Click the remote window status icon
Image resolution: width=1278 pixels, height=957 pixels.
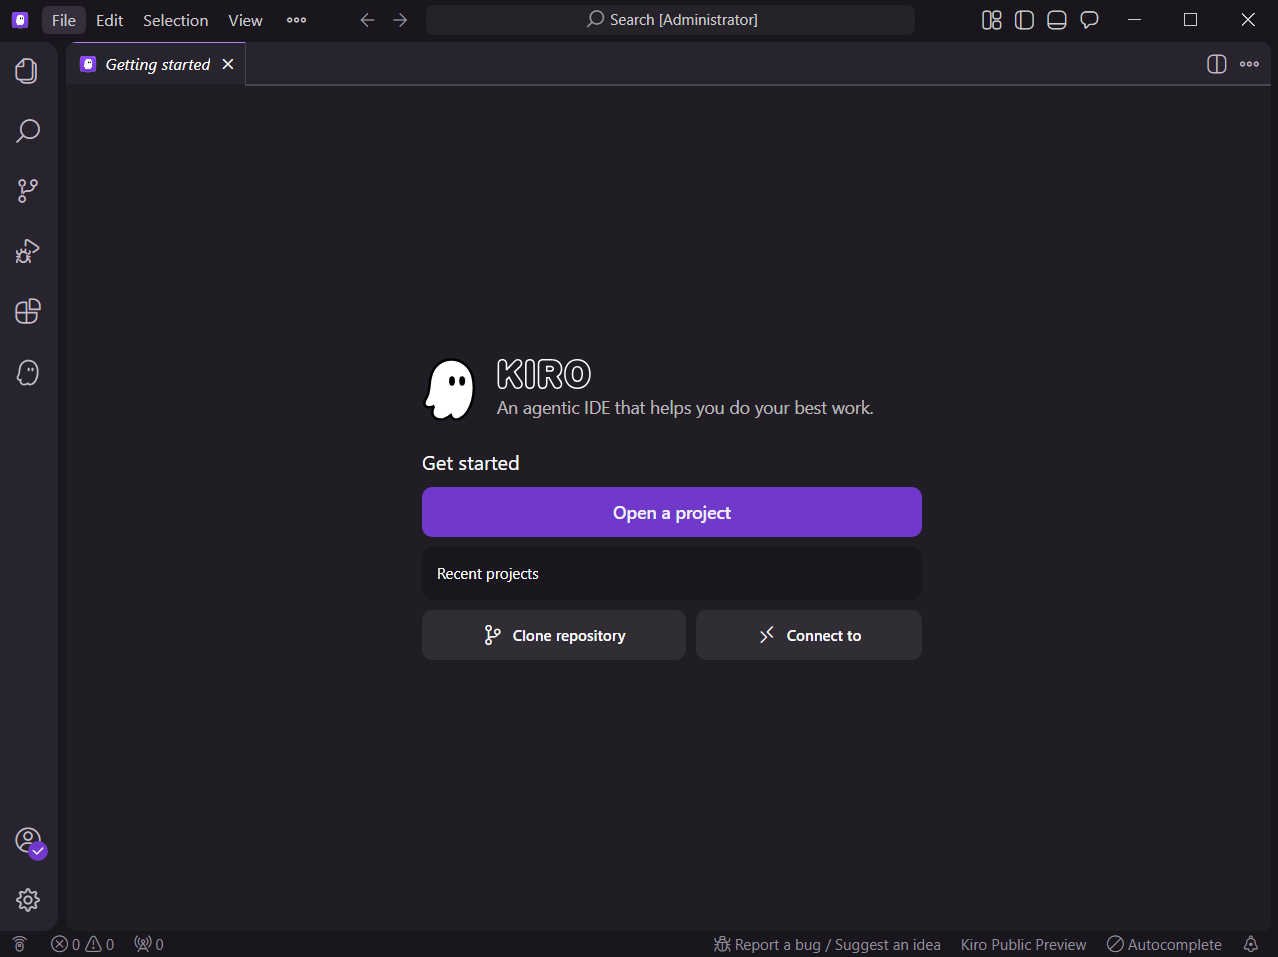(x=19, y=944)
